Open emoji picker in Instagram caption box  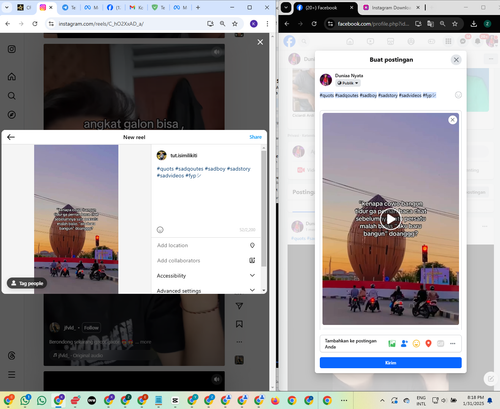point(160,230)
